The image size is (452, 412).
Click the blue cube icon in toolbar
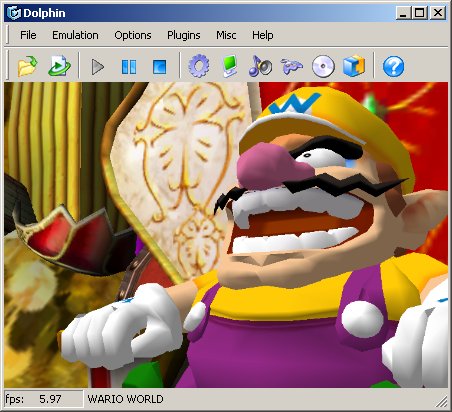coord(354,66)
